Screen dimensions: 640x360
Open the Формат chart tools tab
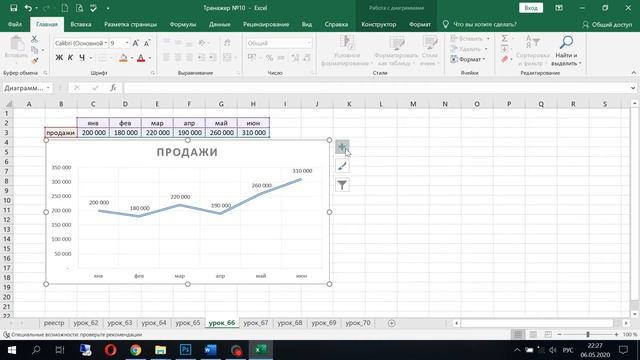420,24
